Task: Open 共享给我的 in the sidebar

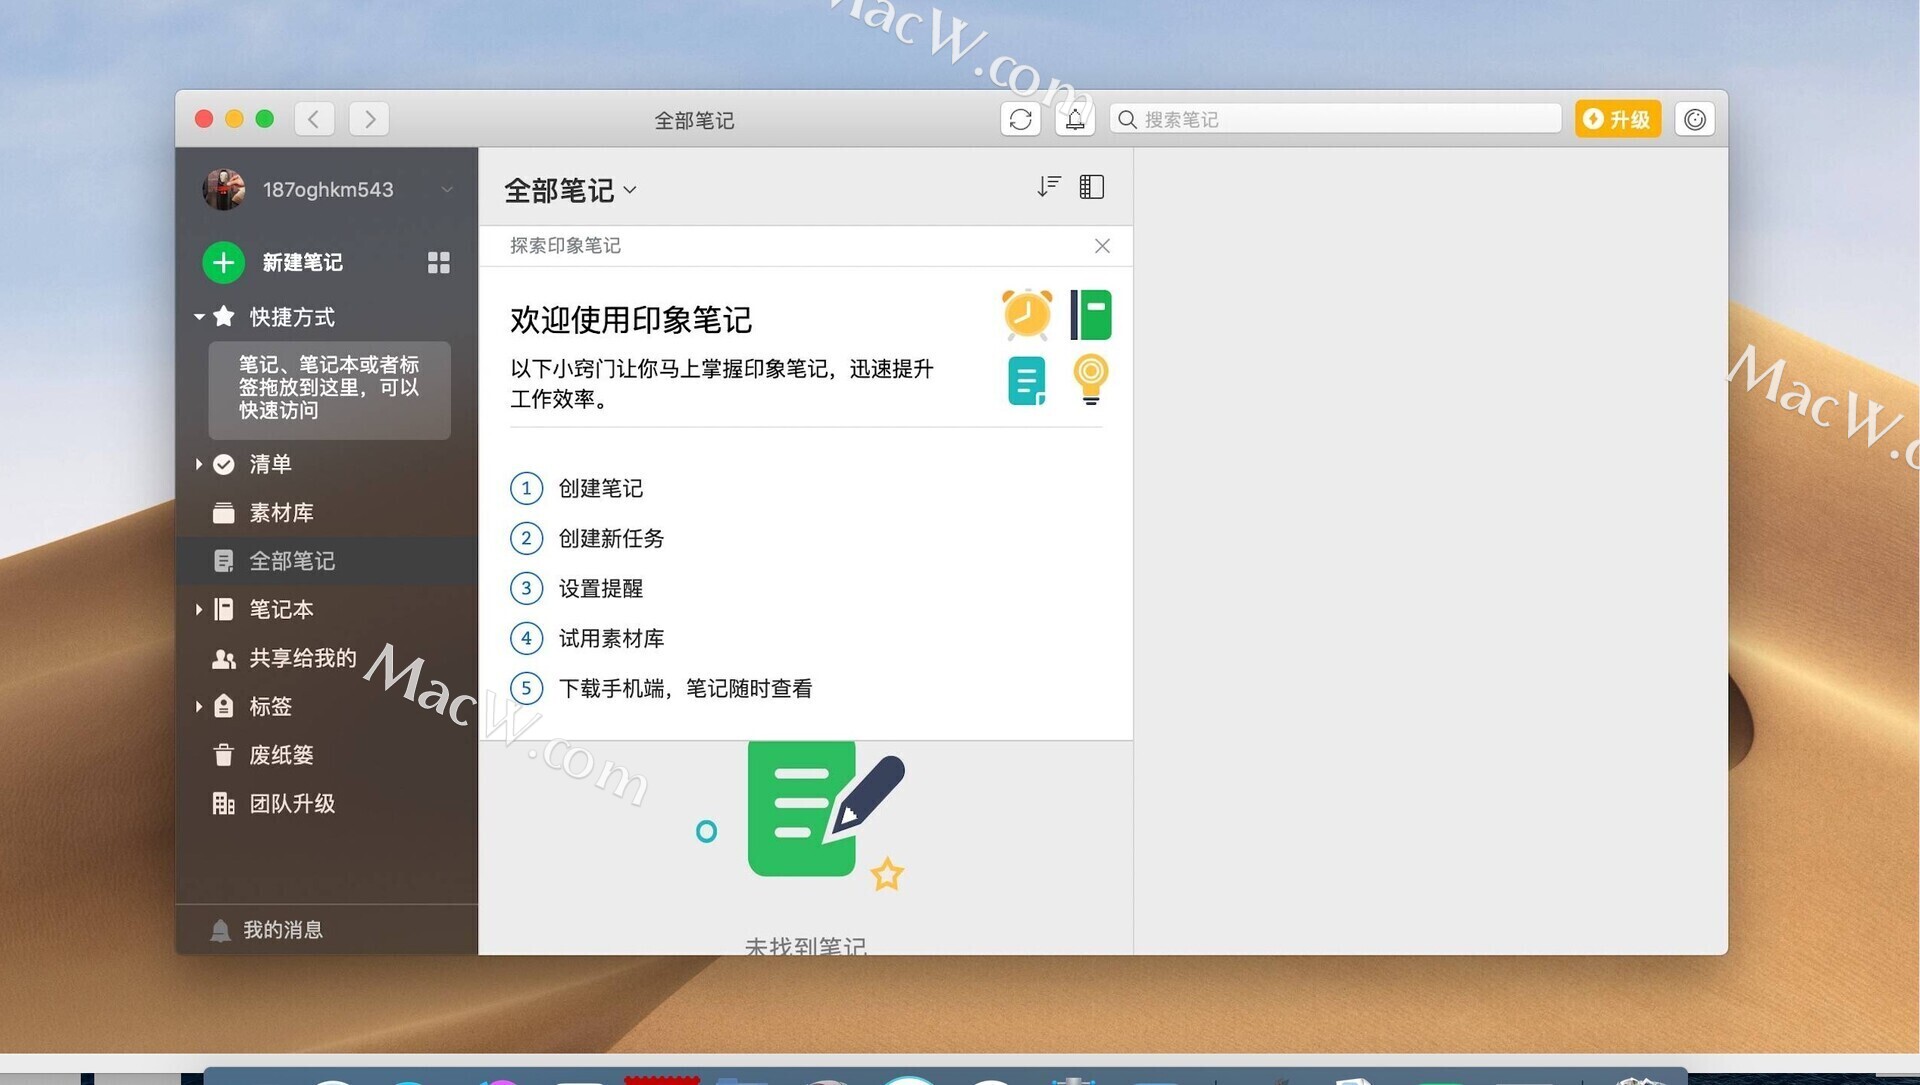Action: (326, 658)
